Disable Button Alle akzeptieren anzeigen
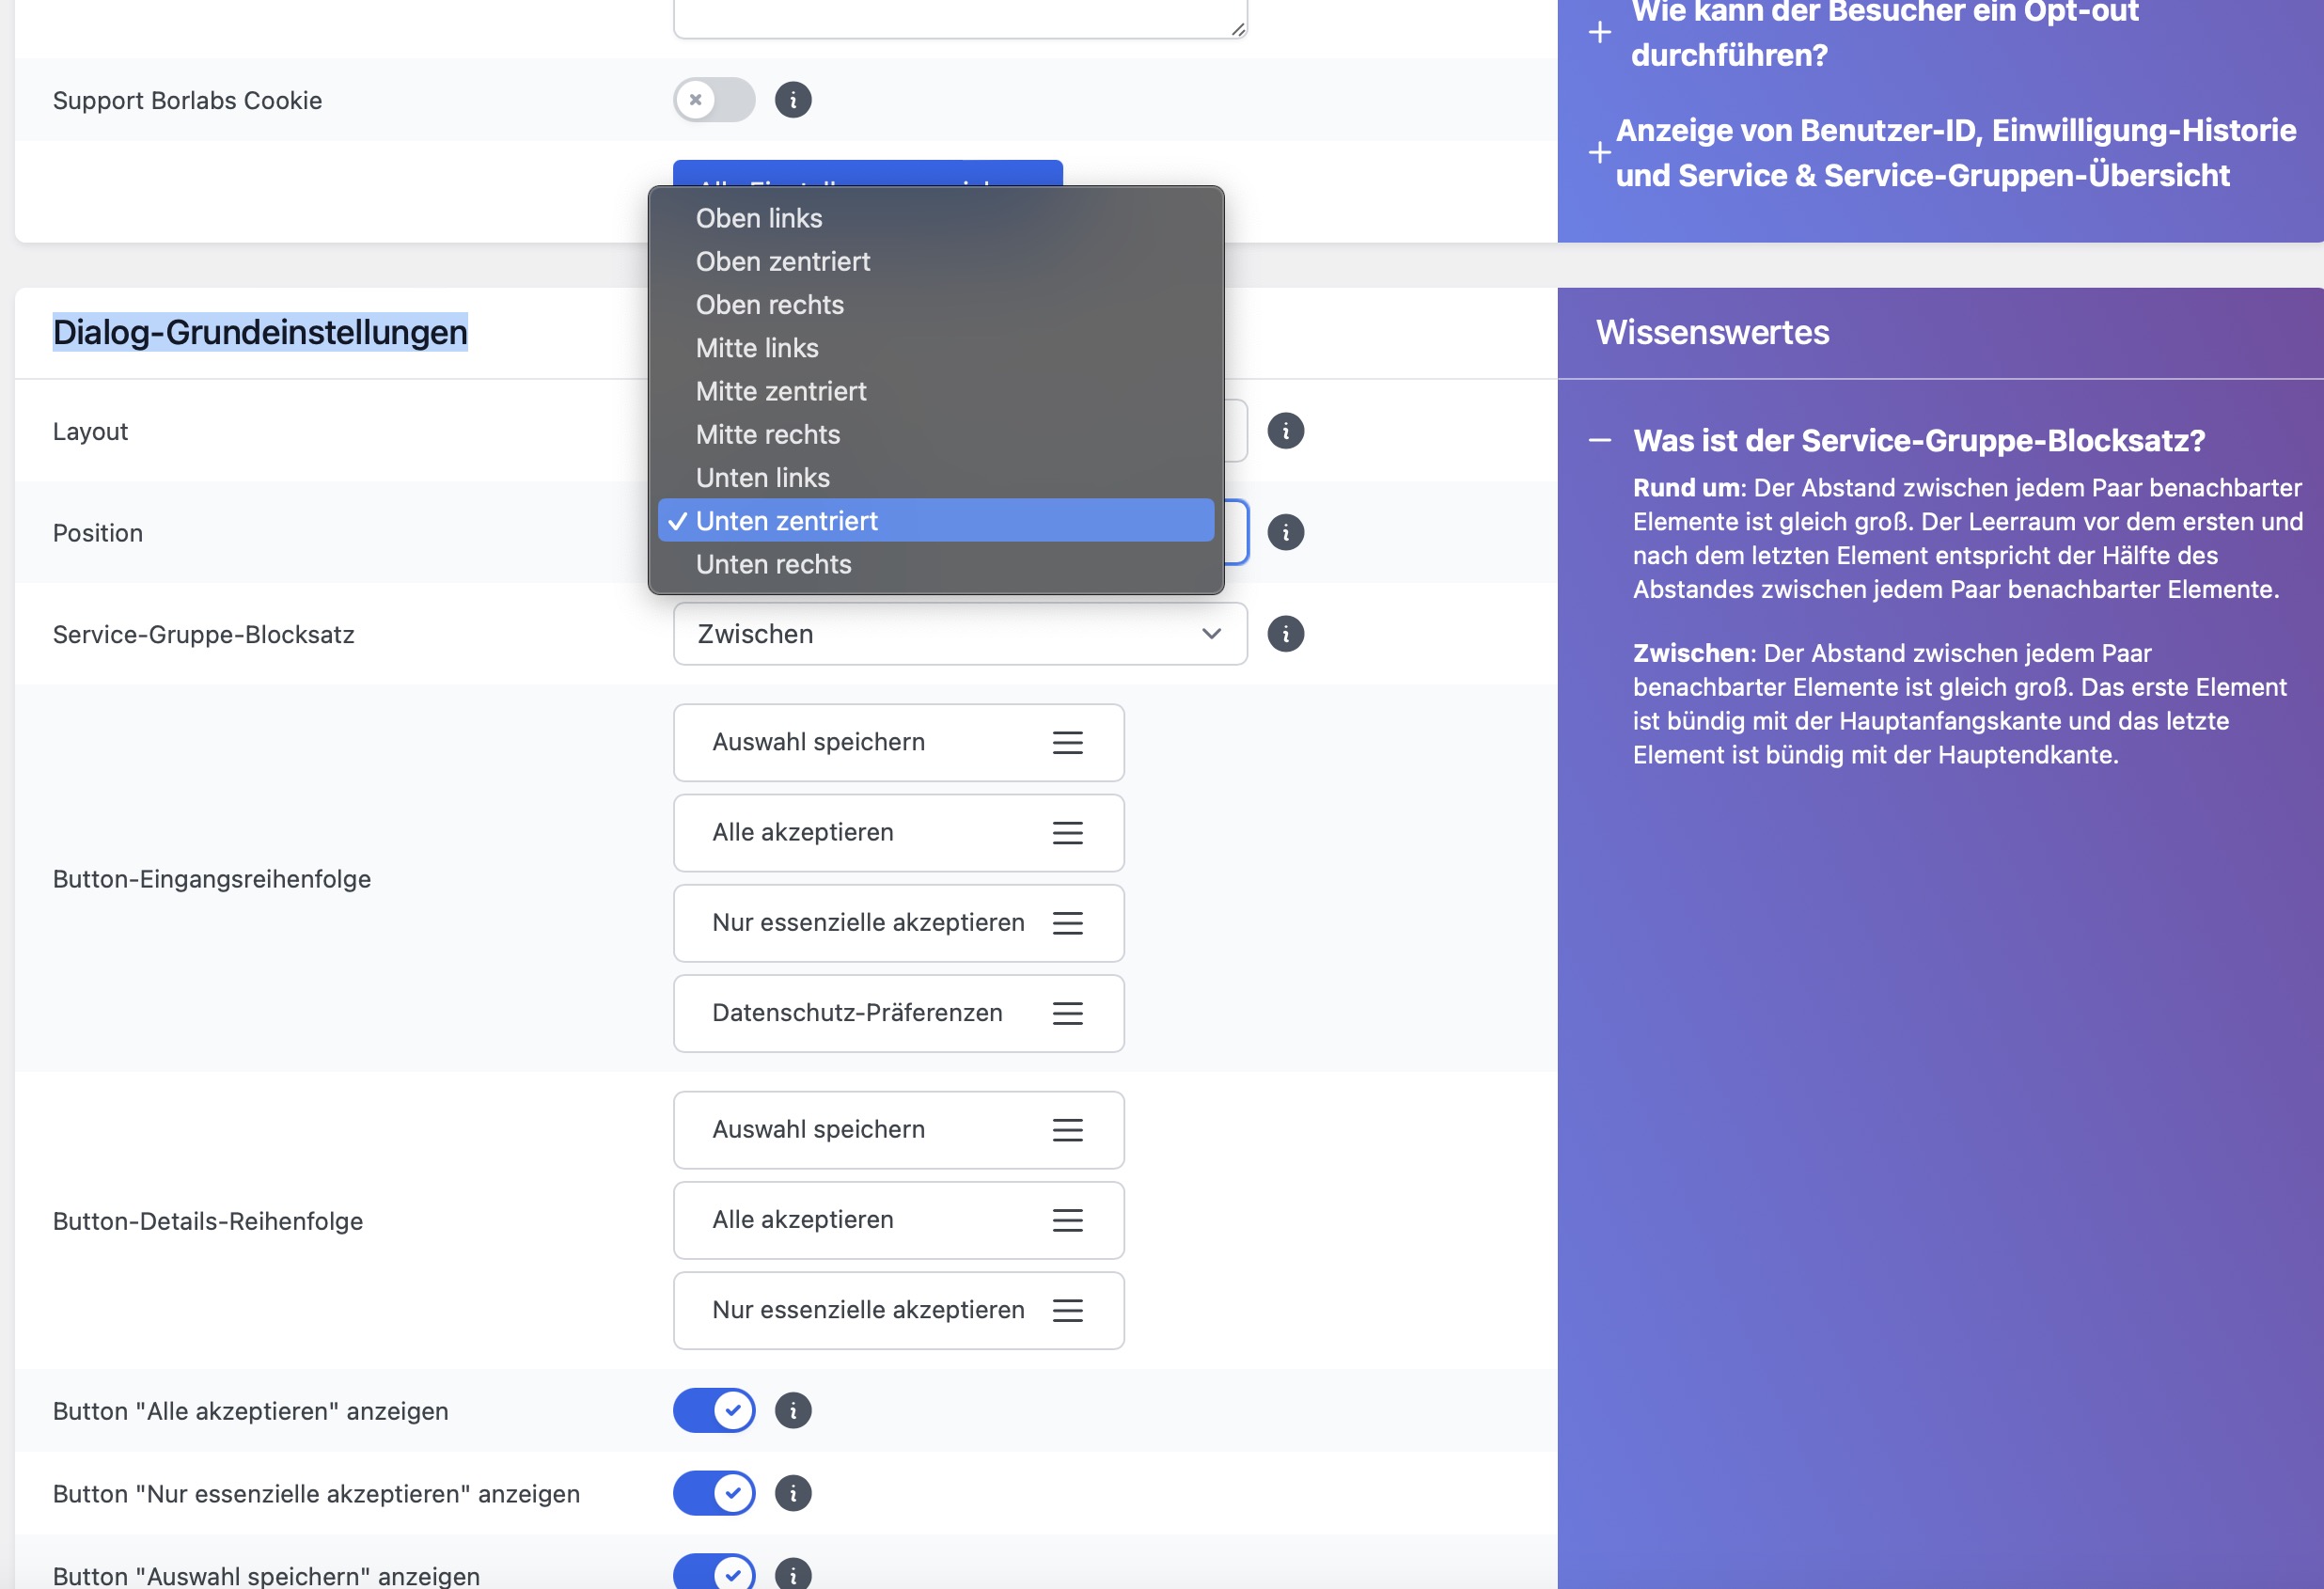Screen dimensions: 2324x1589 [713, 1410]
